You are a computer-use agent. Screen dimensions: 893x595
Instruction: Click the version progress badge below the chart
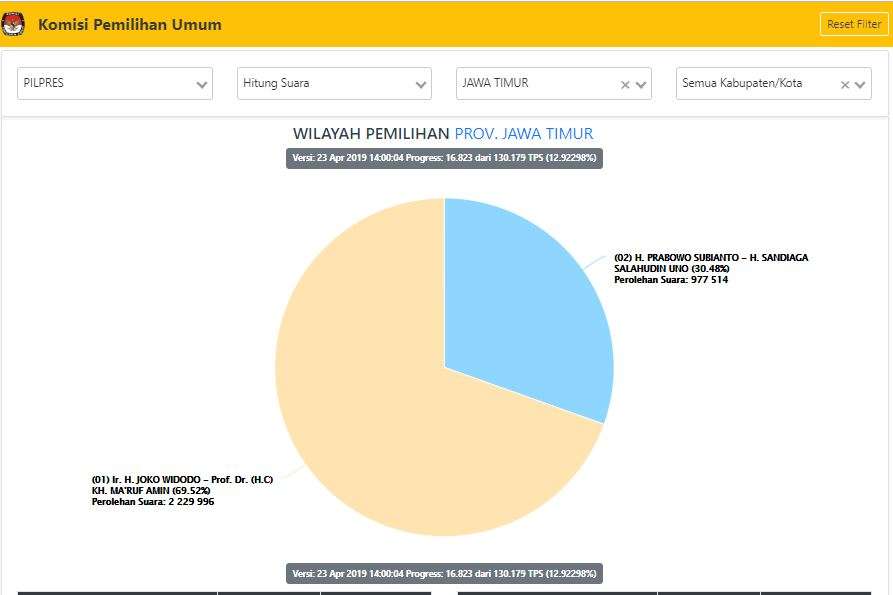tap(445, 574)
